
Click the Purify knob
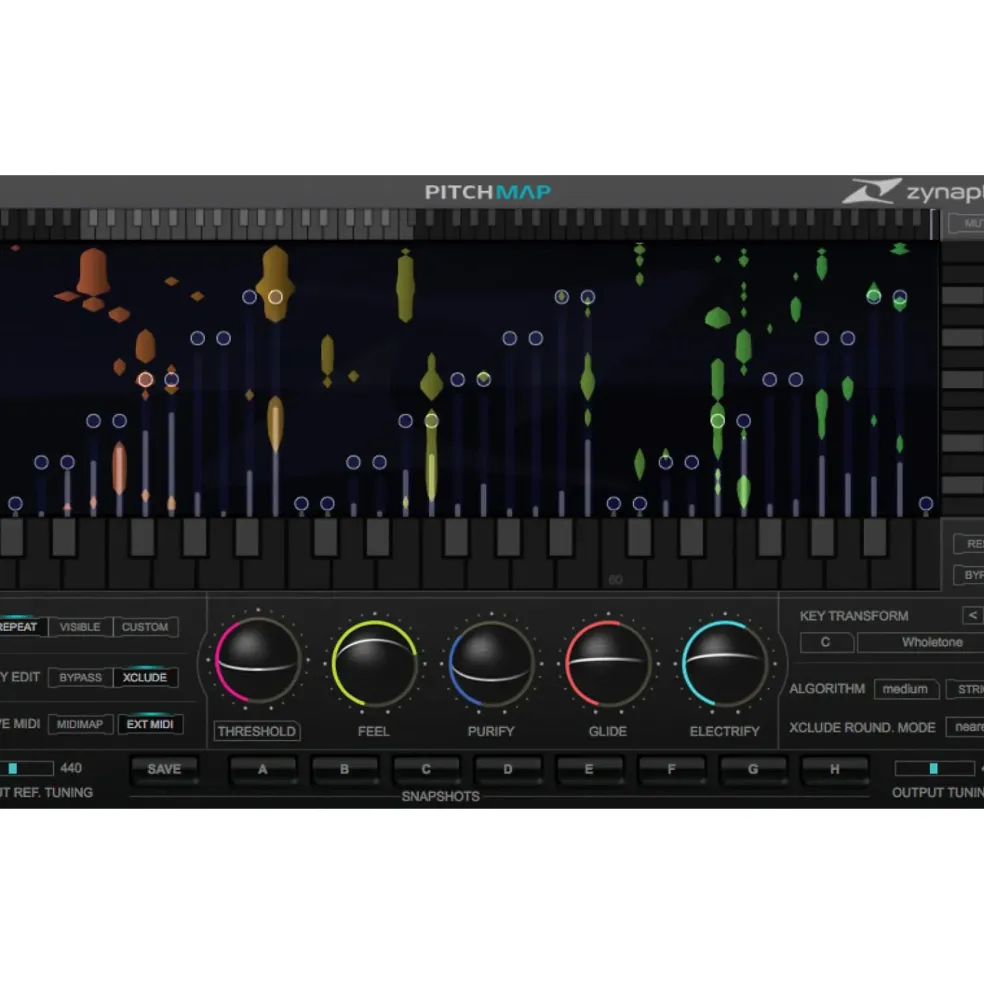[491, 665]
